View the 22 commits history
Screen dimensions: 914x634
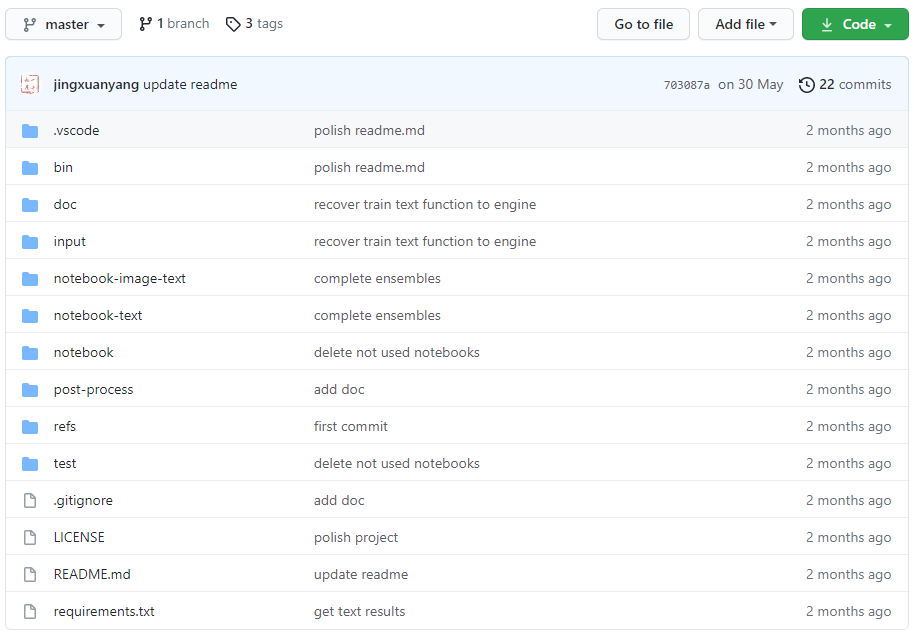855,84
